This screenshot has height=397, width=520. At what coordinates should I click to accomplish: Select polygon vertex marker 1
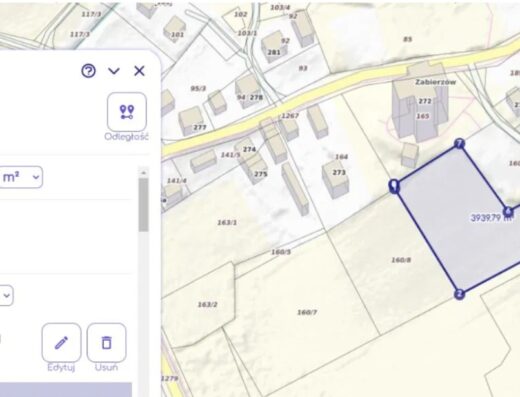394,186
